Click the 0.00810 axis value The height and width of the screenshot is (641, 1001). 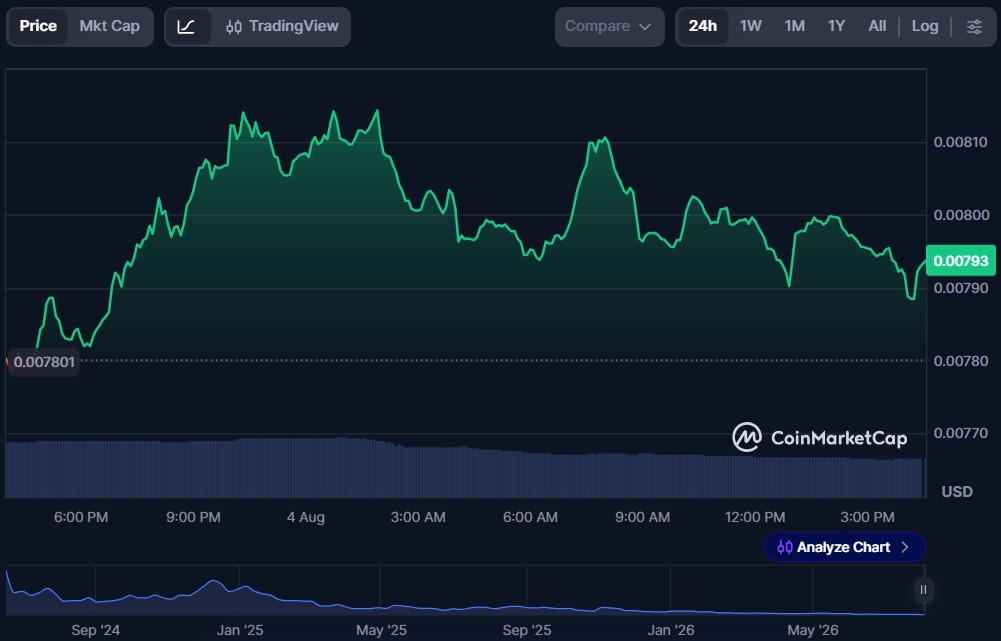pos(960,142)
